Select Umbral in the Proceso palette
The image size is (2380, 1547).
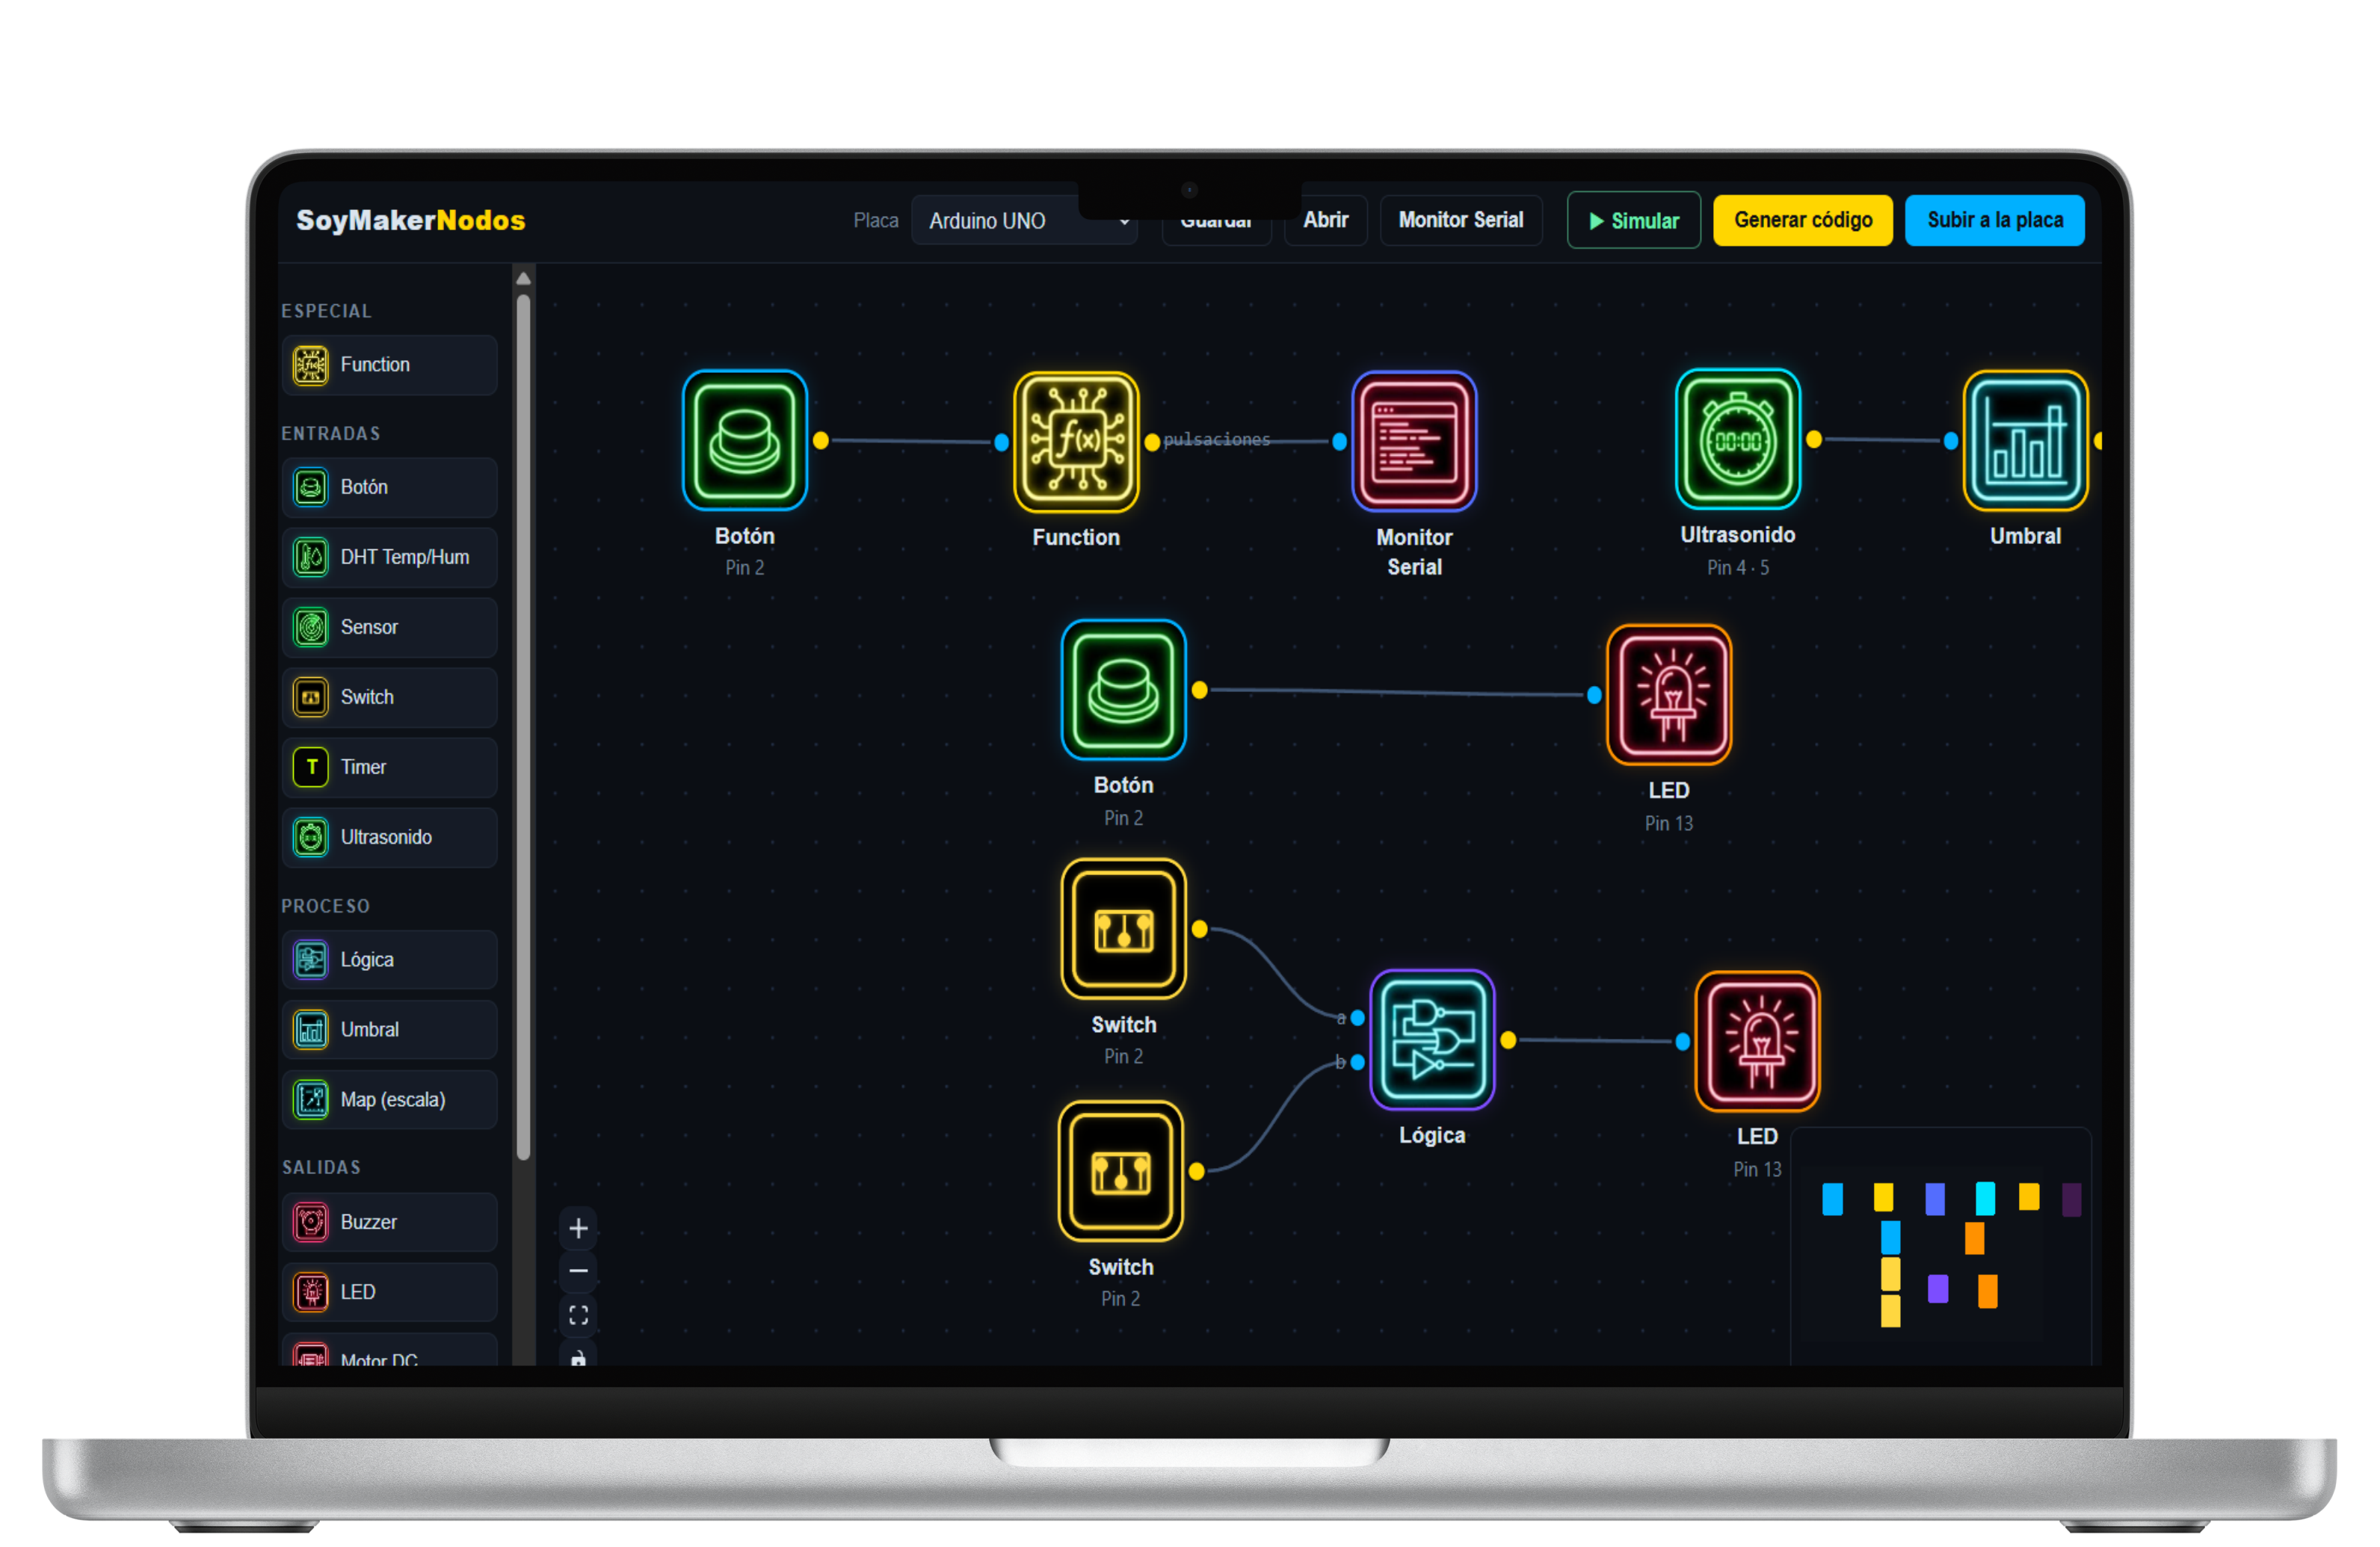pyautogui.click(x=389, y=1030)
